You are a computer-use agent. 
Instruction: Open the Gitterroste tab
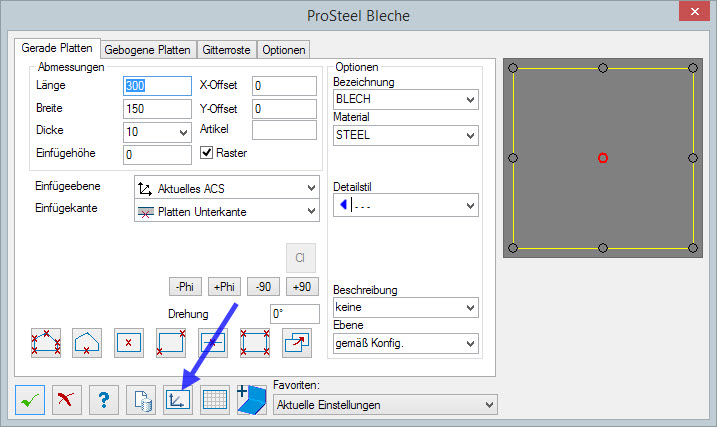pyautogui.click(x=226, y=50)
